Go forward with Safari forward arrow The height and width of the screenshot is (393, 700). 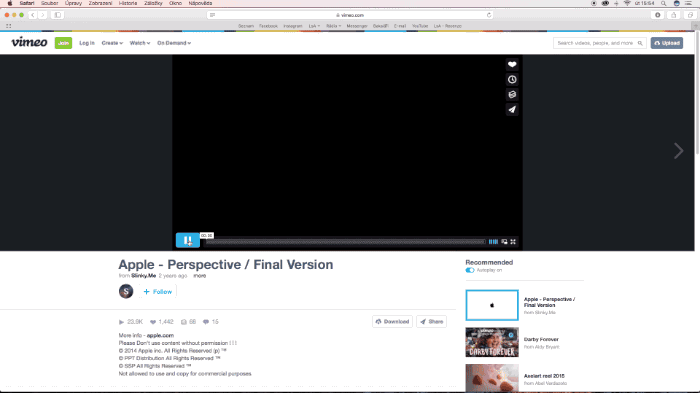point(42,15)
